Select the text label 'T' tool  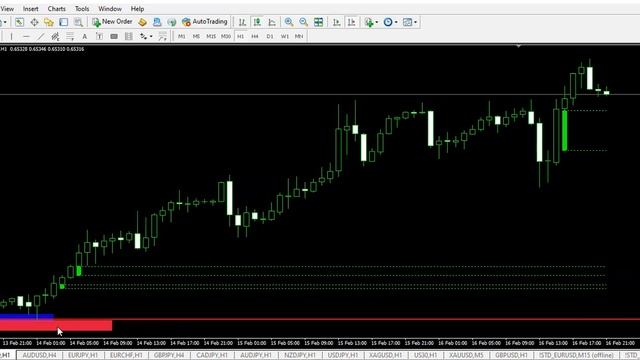point(99,36)
